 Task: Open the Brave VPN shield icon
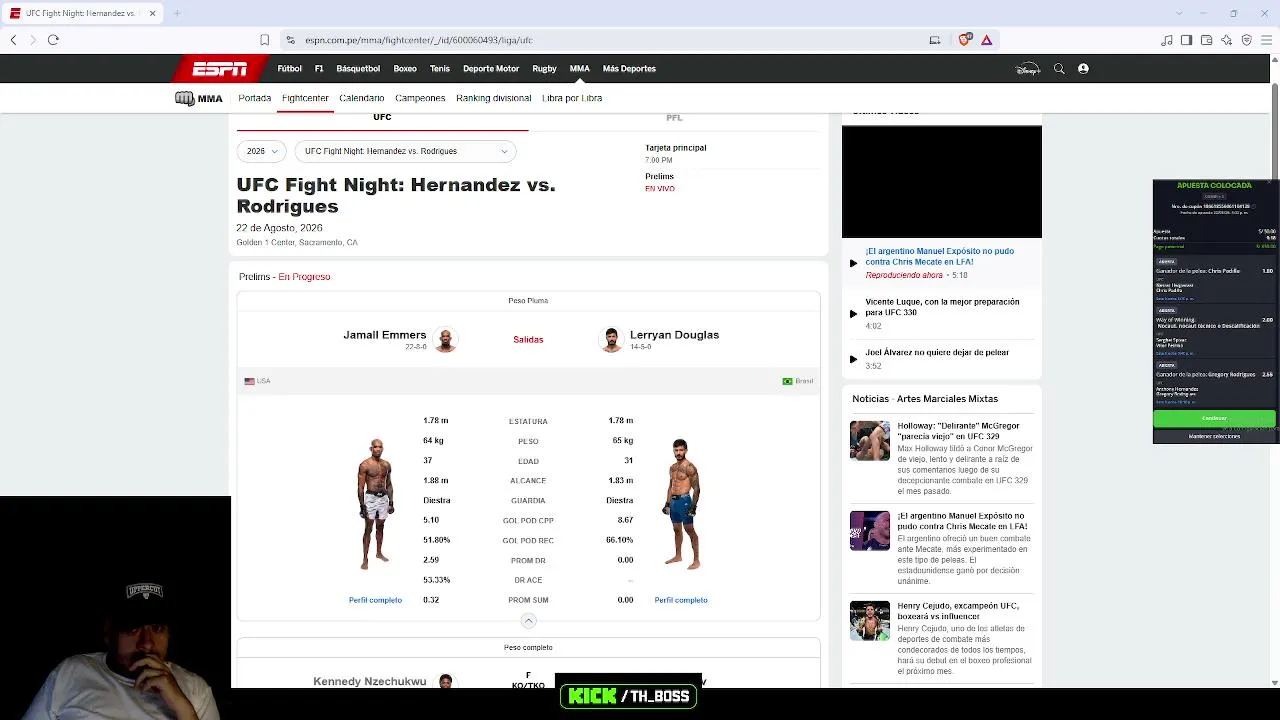point(1247,40)
